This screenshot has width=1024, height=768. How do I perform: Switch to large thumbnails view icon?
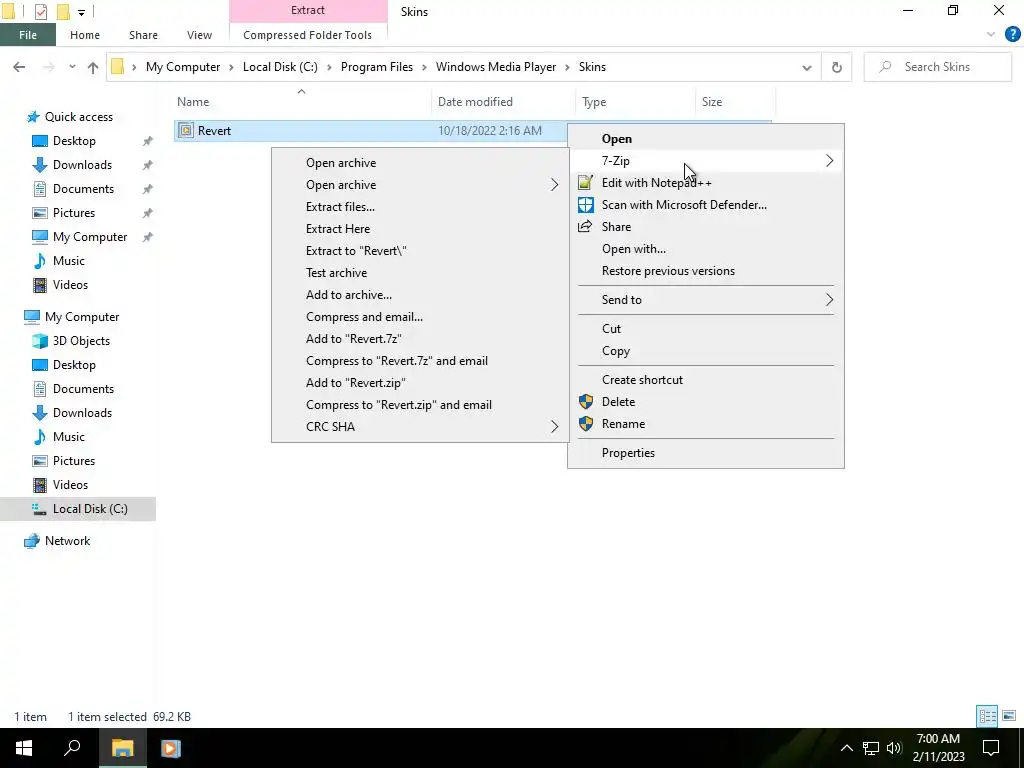1009,716
